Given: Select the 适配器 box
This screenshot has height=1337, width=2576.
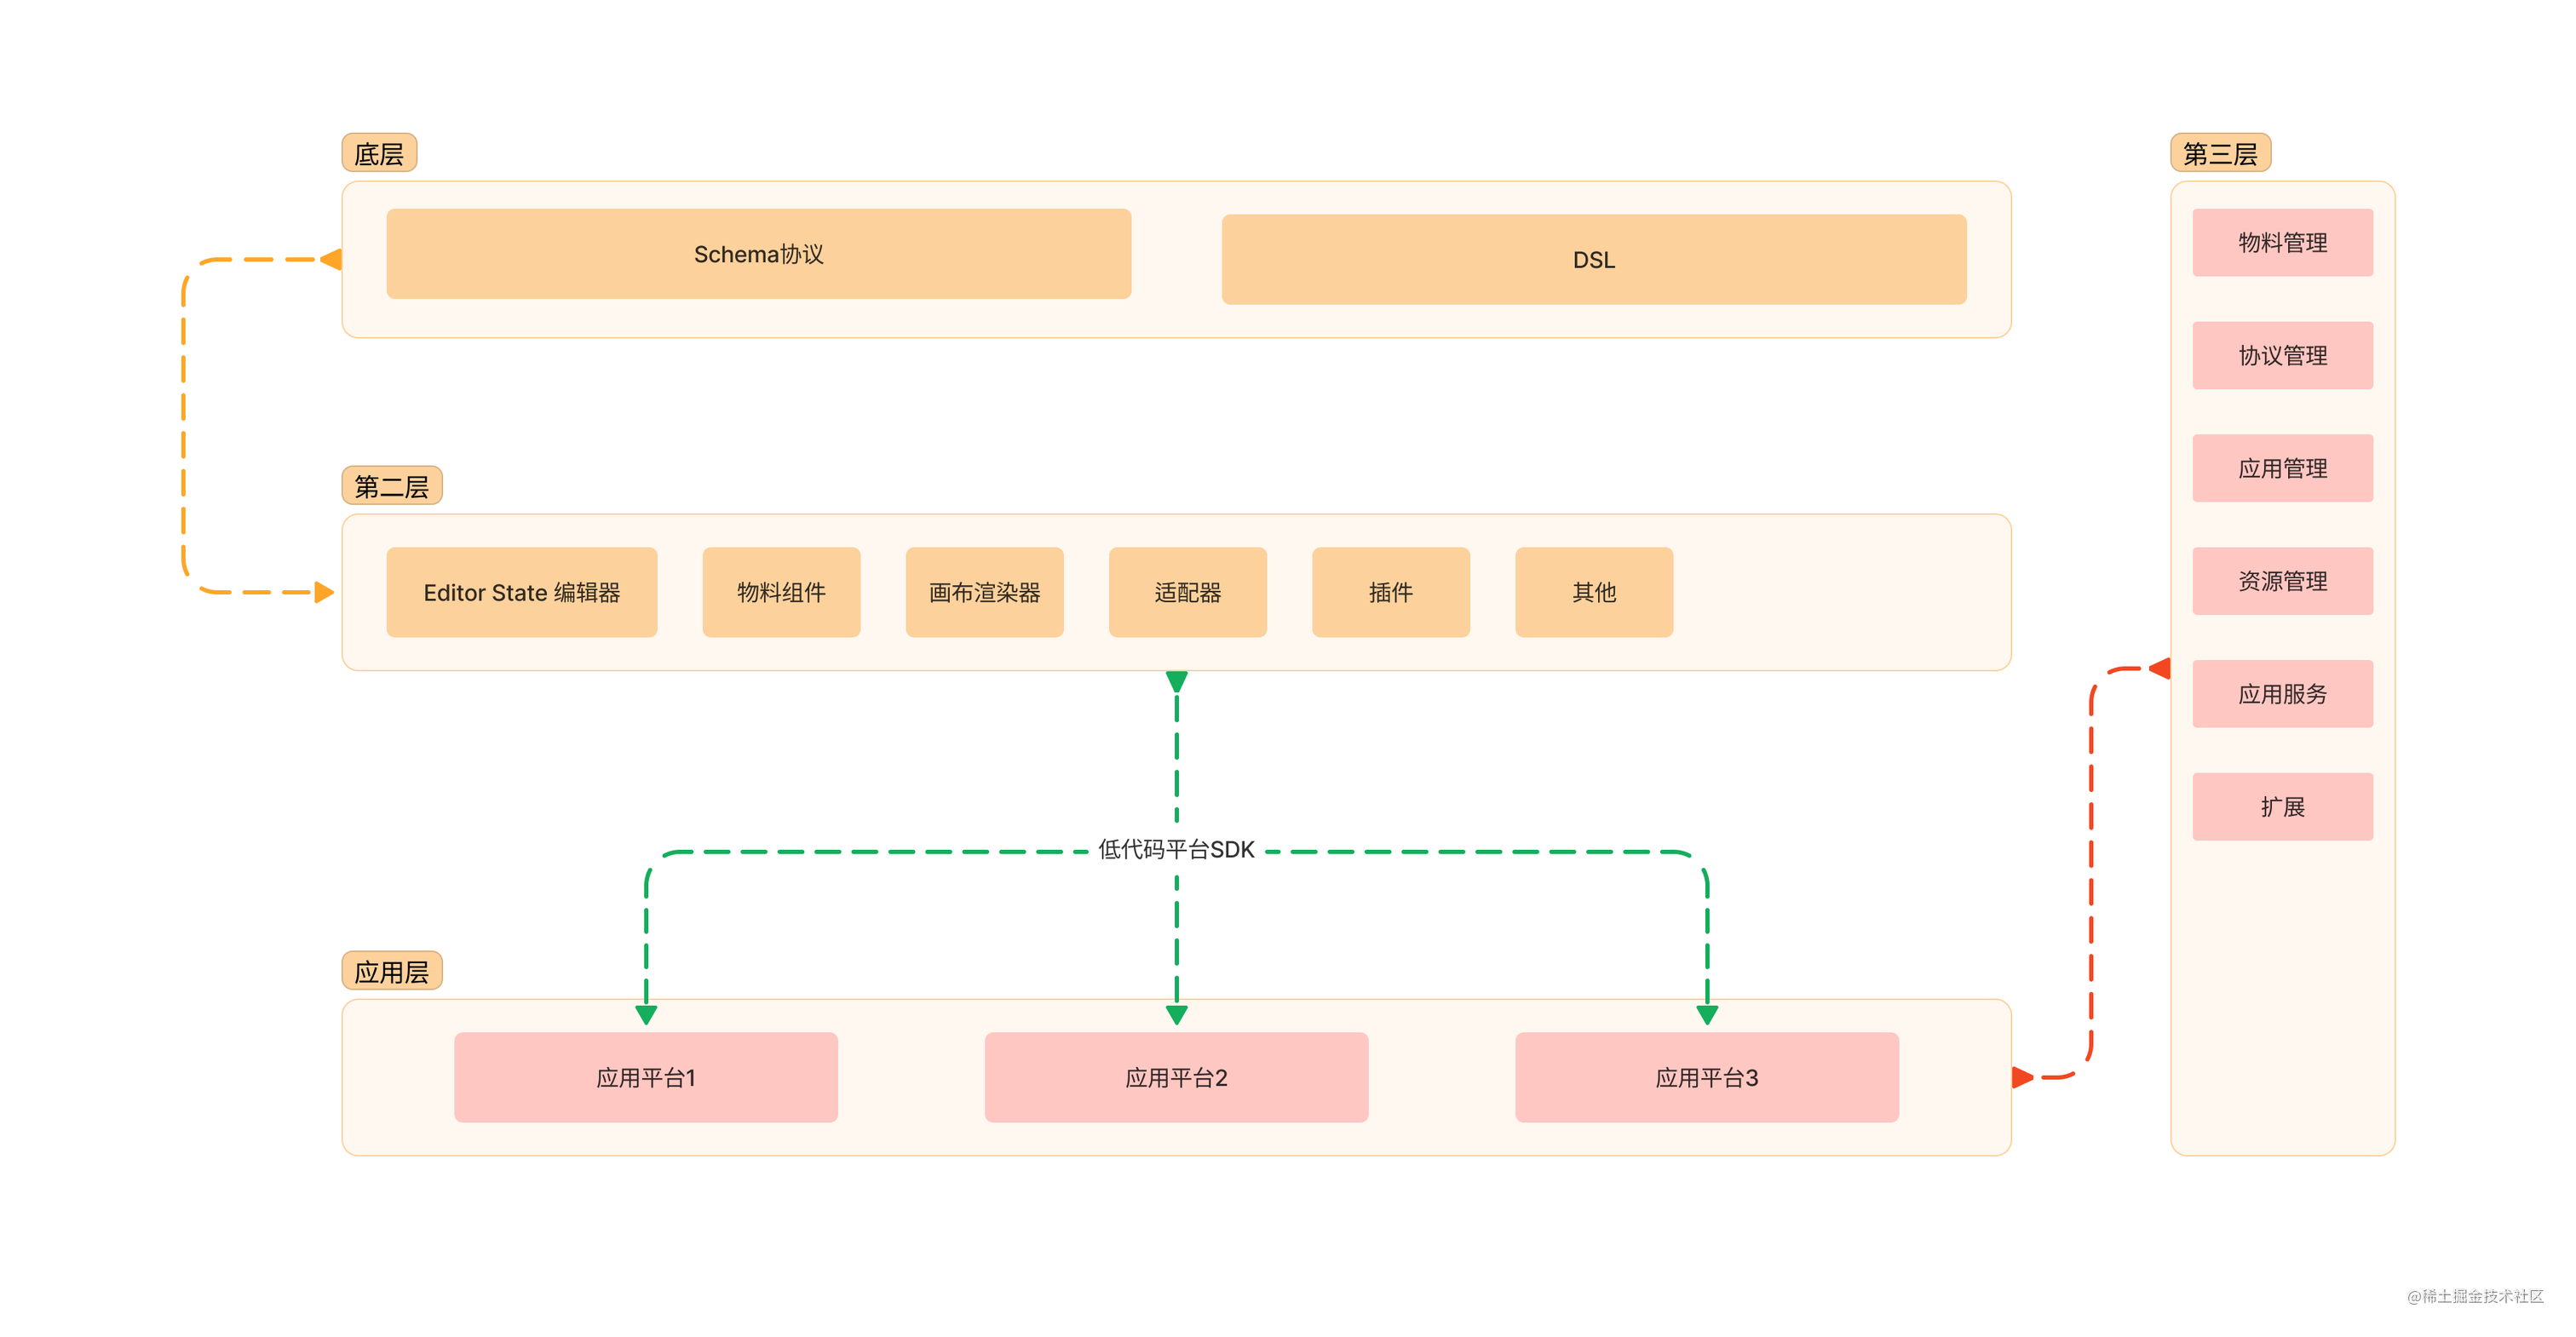Looking at the screenshot, I should click(1187, 592).
